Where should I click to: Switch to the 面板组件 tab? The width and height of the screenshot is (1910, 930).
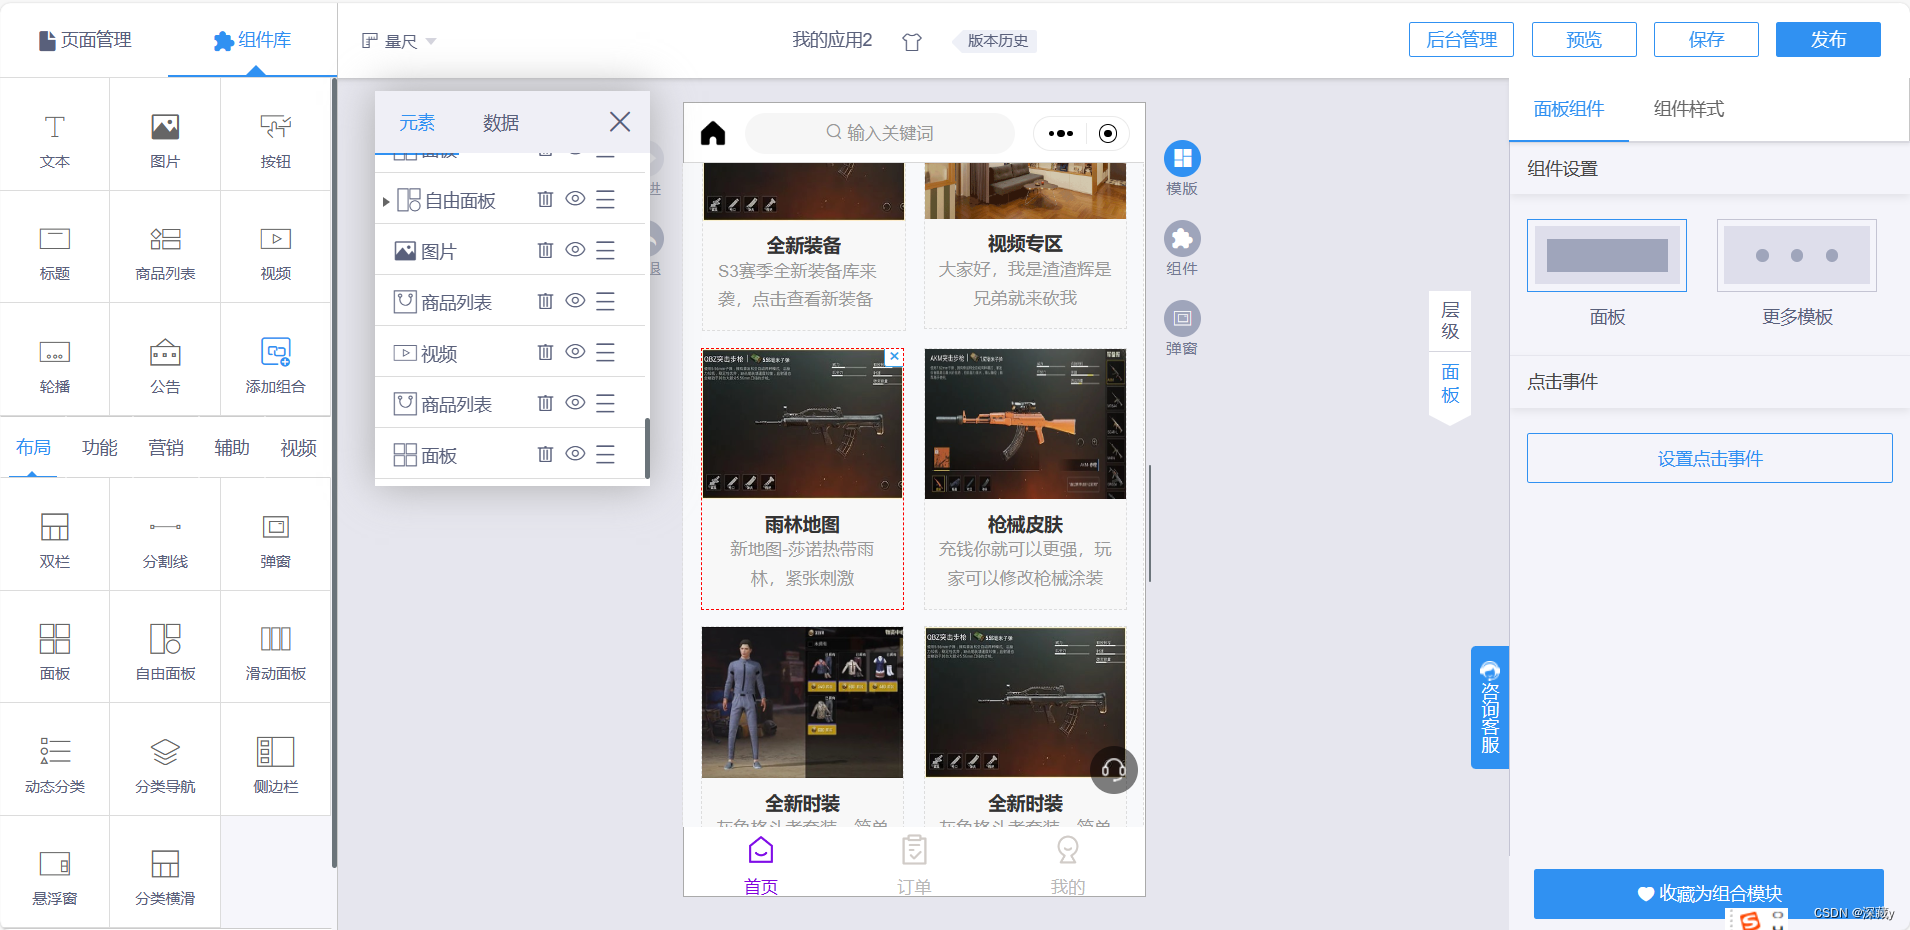pos(1568,109)
